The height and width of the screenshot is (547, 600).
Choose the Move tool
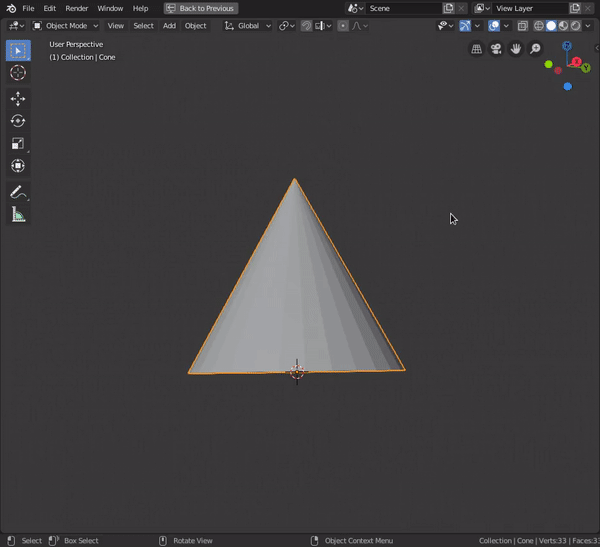coord(18,99)
